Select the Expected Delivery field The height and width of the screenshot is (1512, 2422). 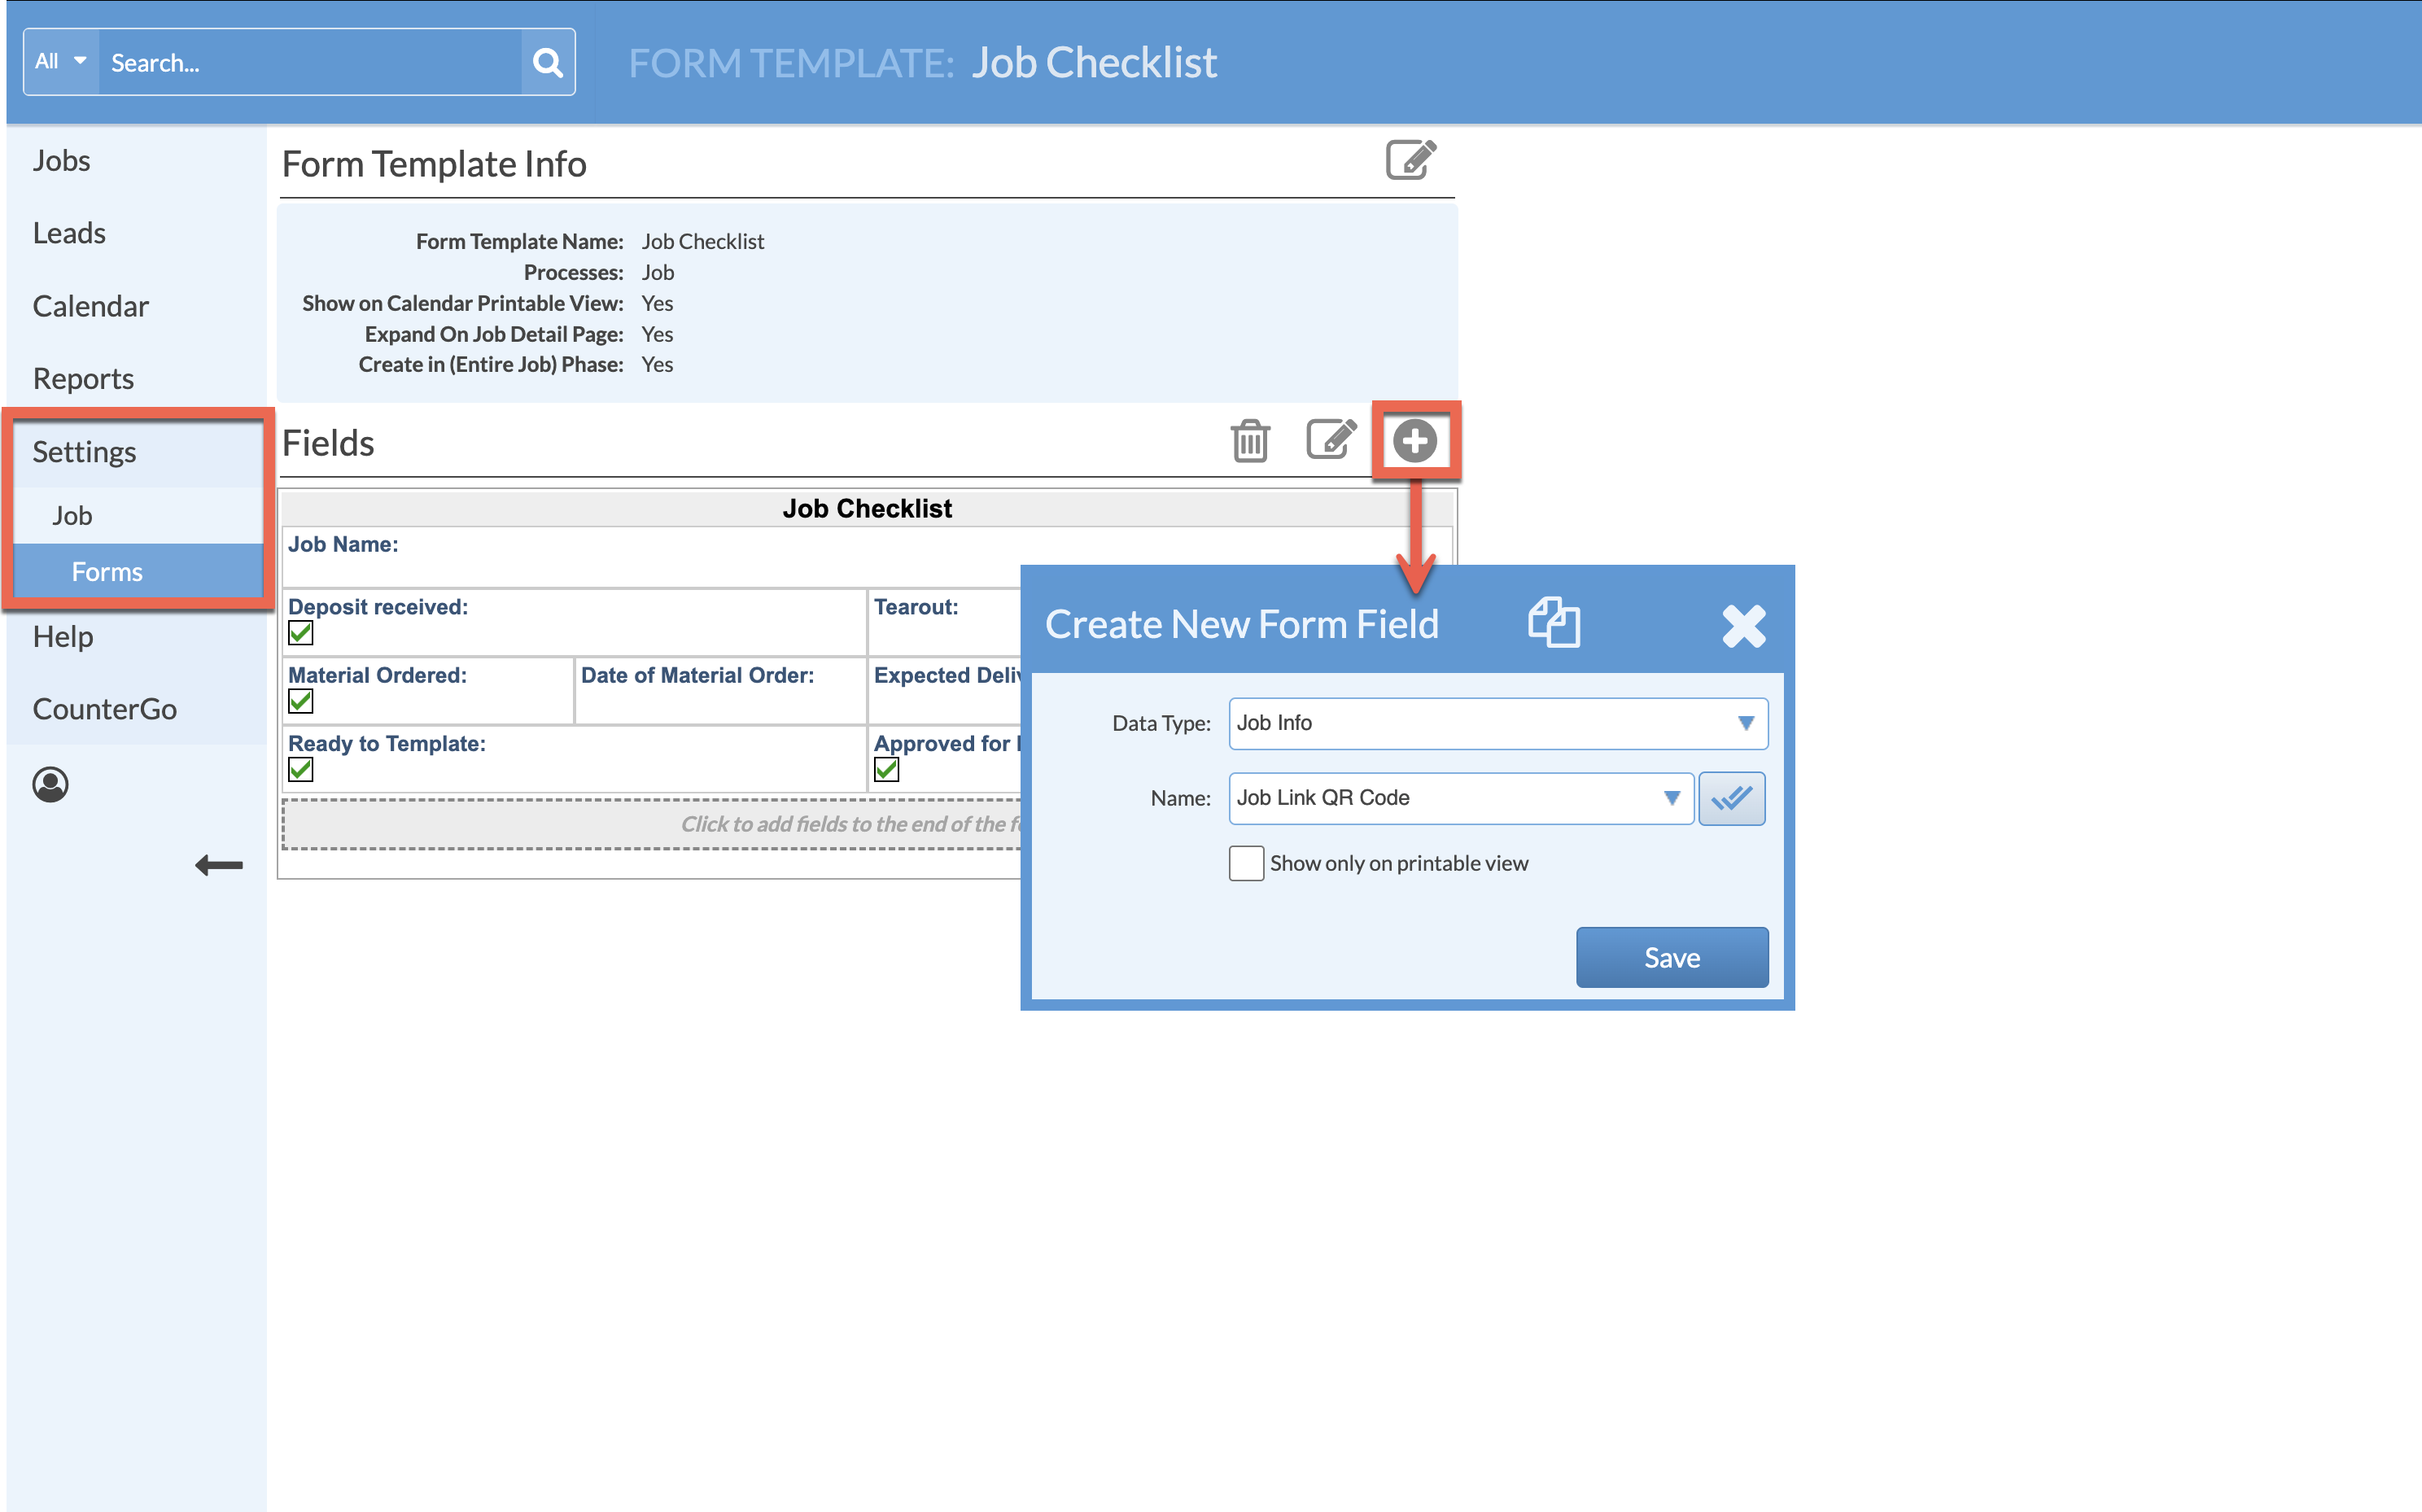tap(946, 690)
